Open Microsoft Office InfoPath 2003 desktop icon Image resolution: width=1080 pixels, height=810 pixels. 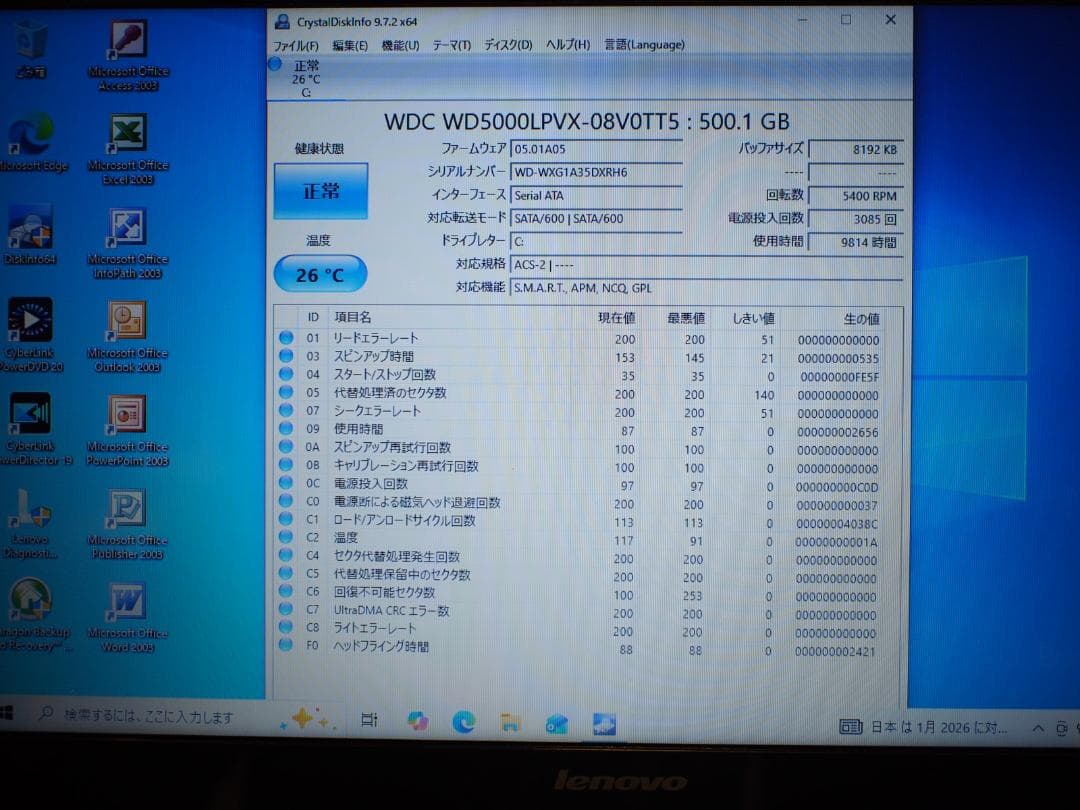click(x=128, y=243)
